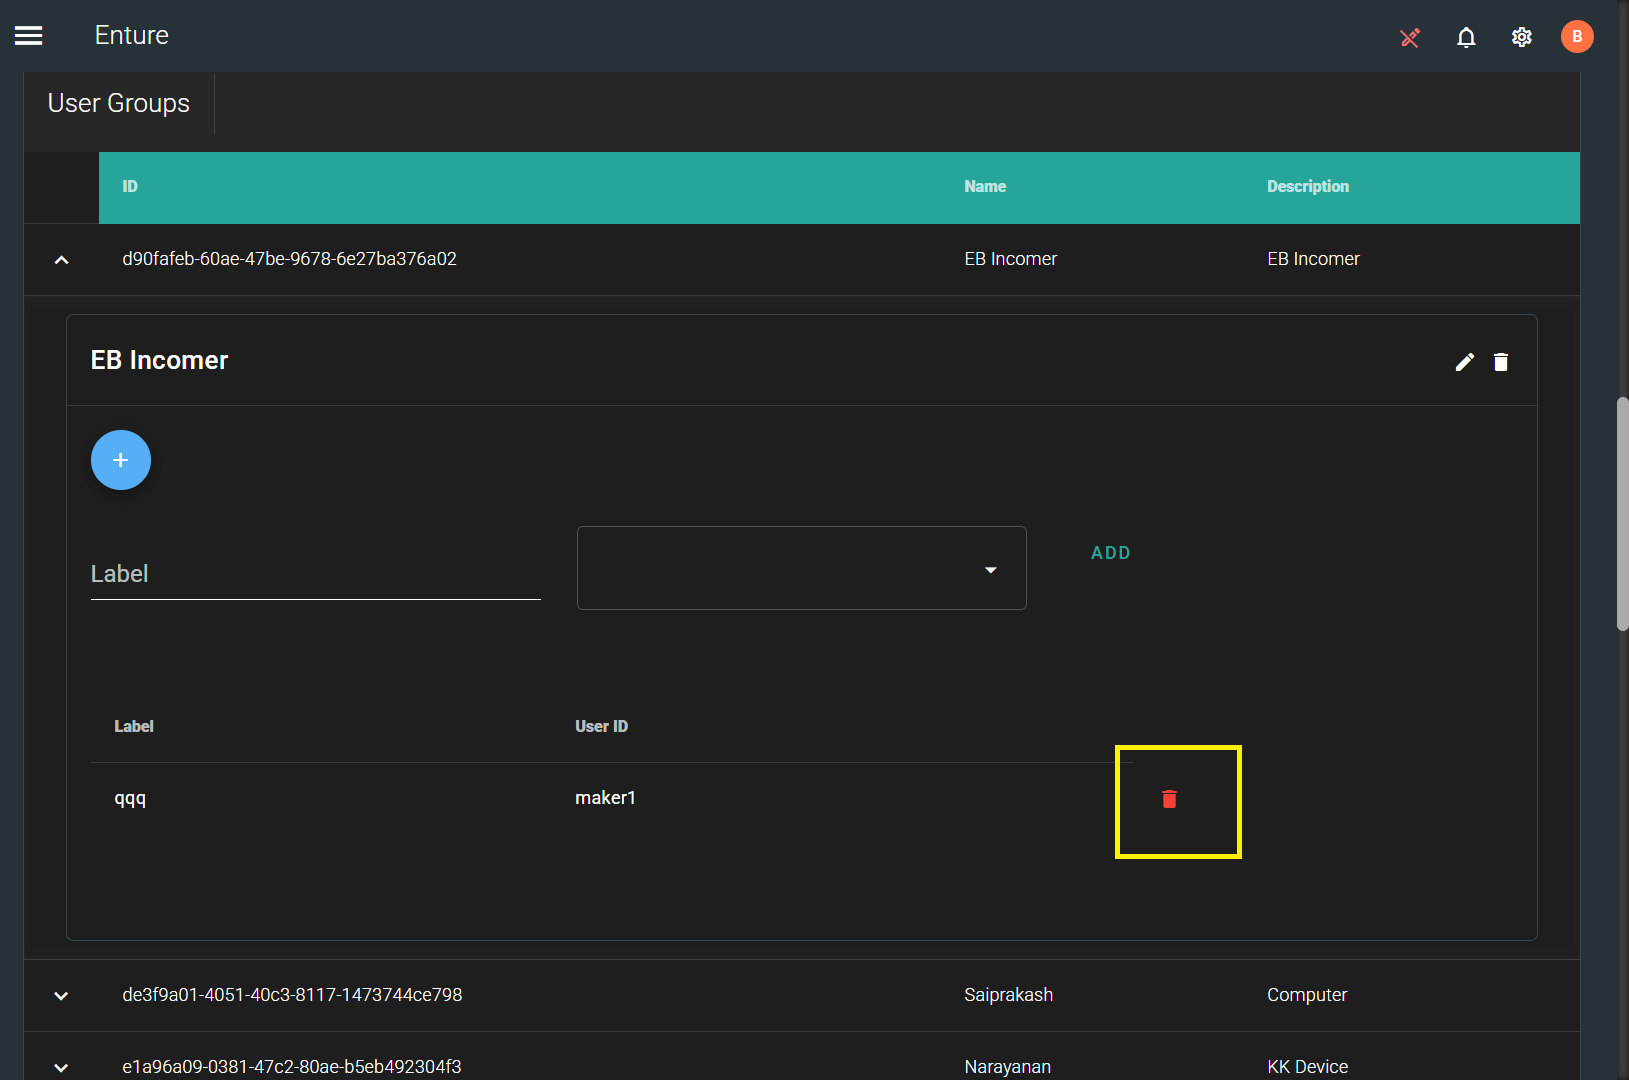Screen dimensions: 1629x1080
Task: Click the blue plus add button
Action: (x=121, y=460)
